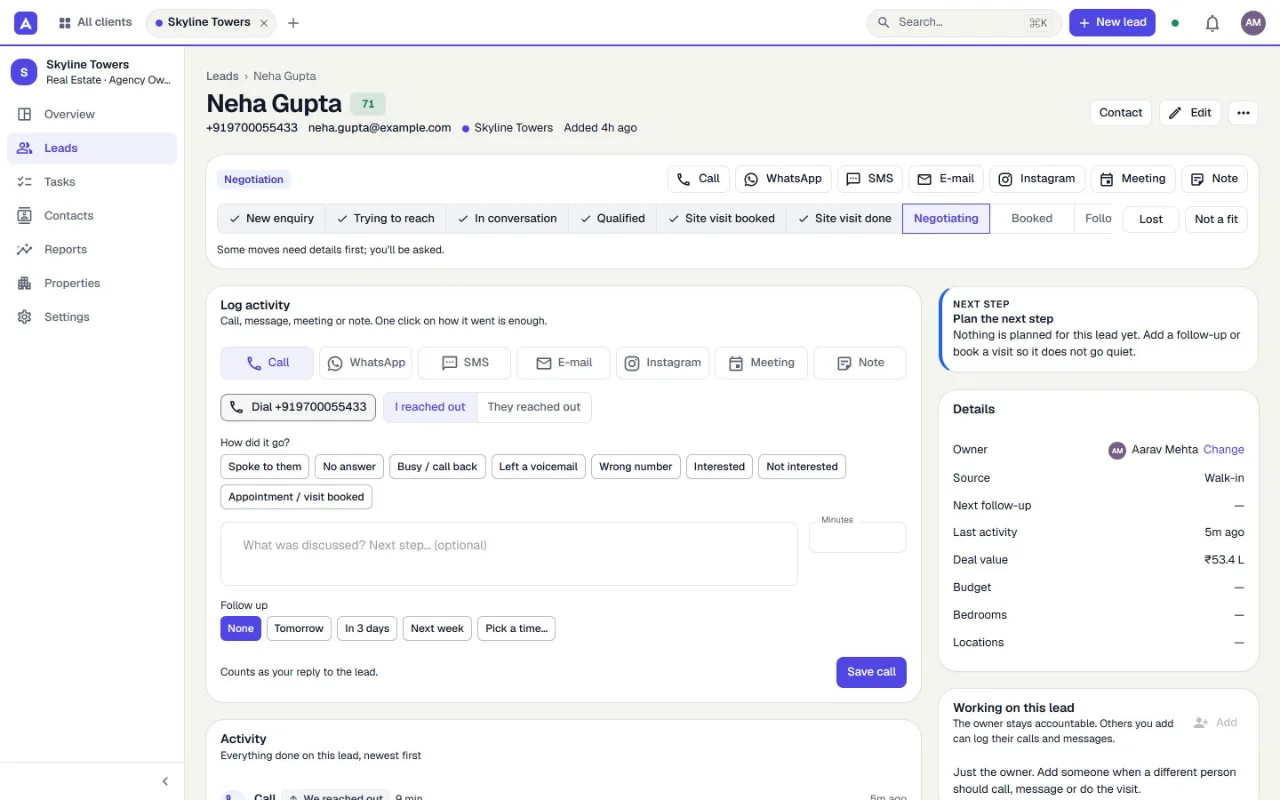Viewport: 1280px width, 800px height.
Task: Open the notifications bell
Action: point(1212,23)
